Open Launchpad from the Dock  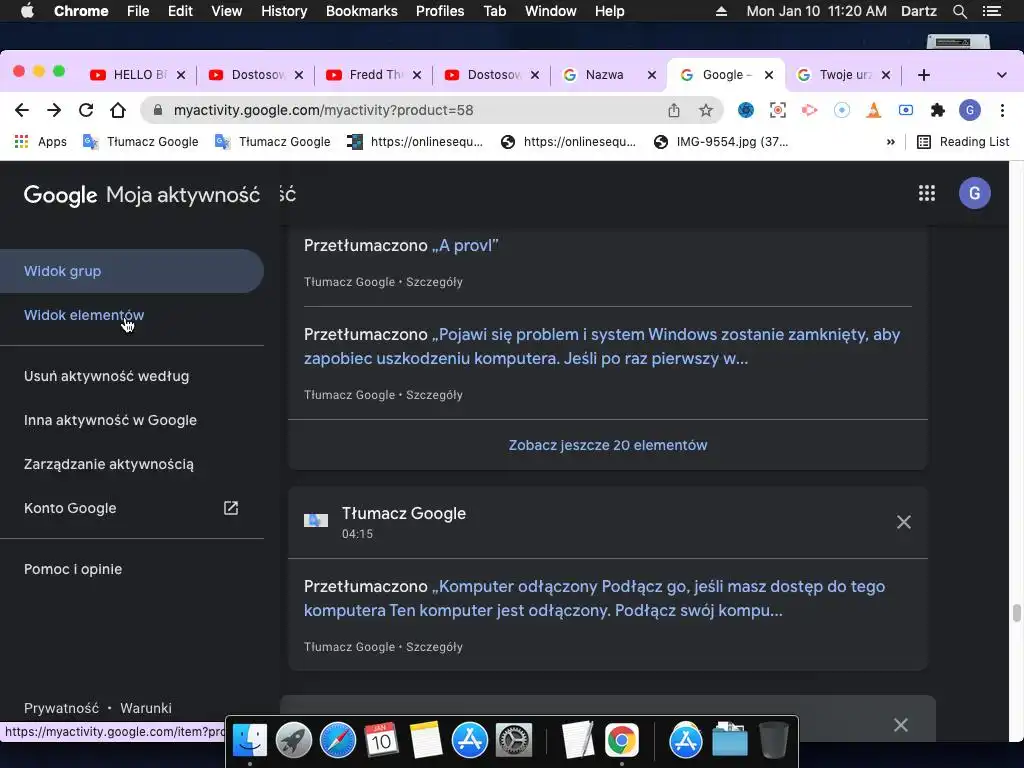294,741
